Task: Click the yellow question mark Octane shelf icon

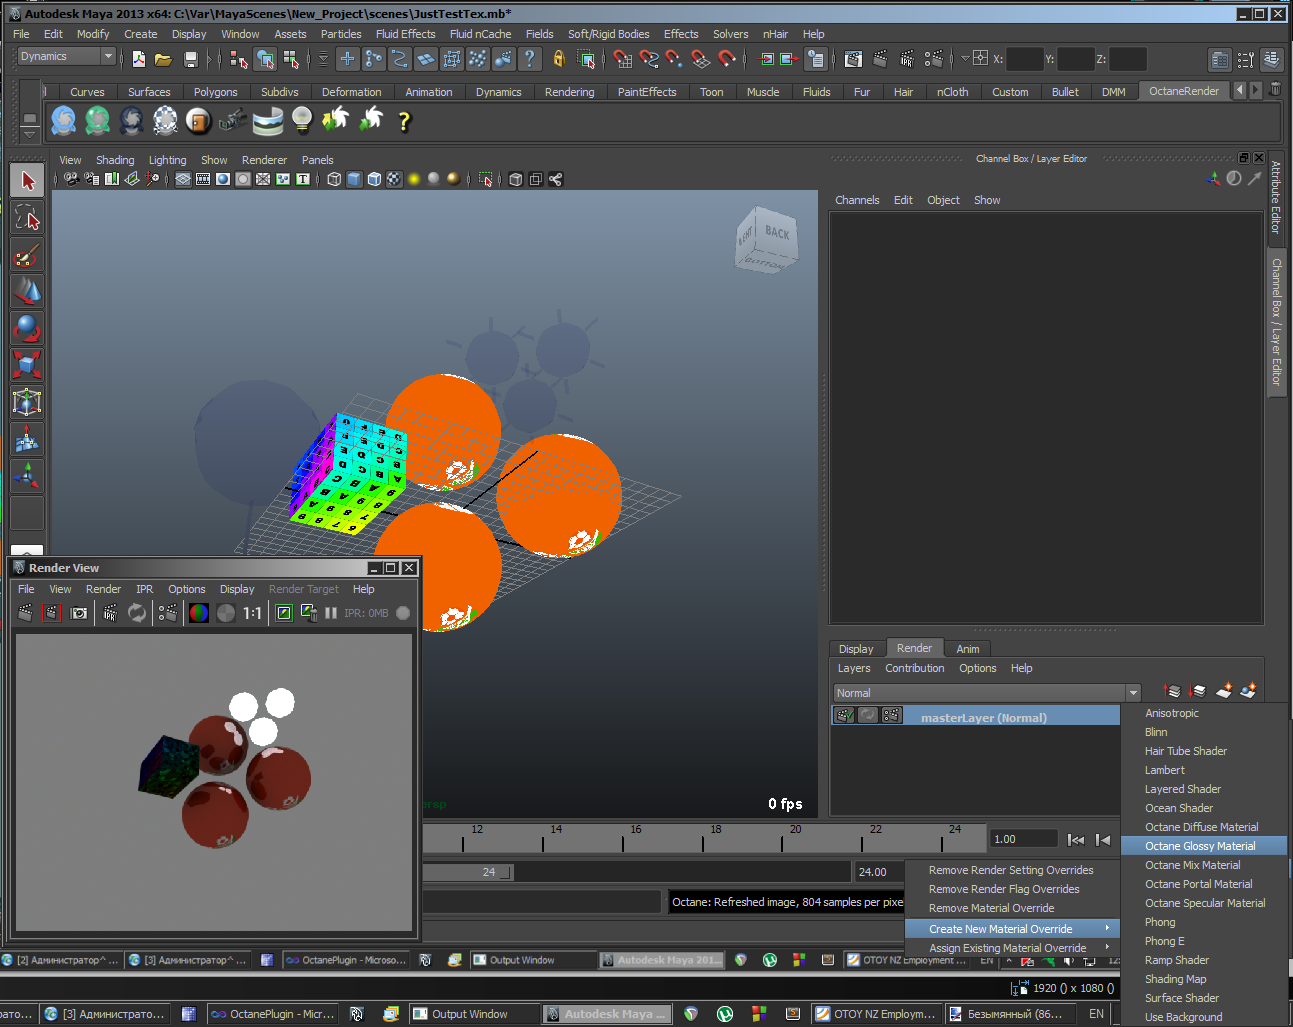Action: coord(404,121)
